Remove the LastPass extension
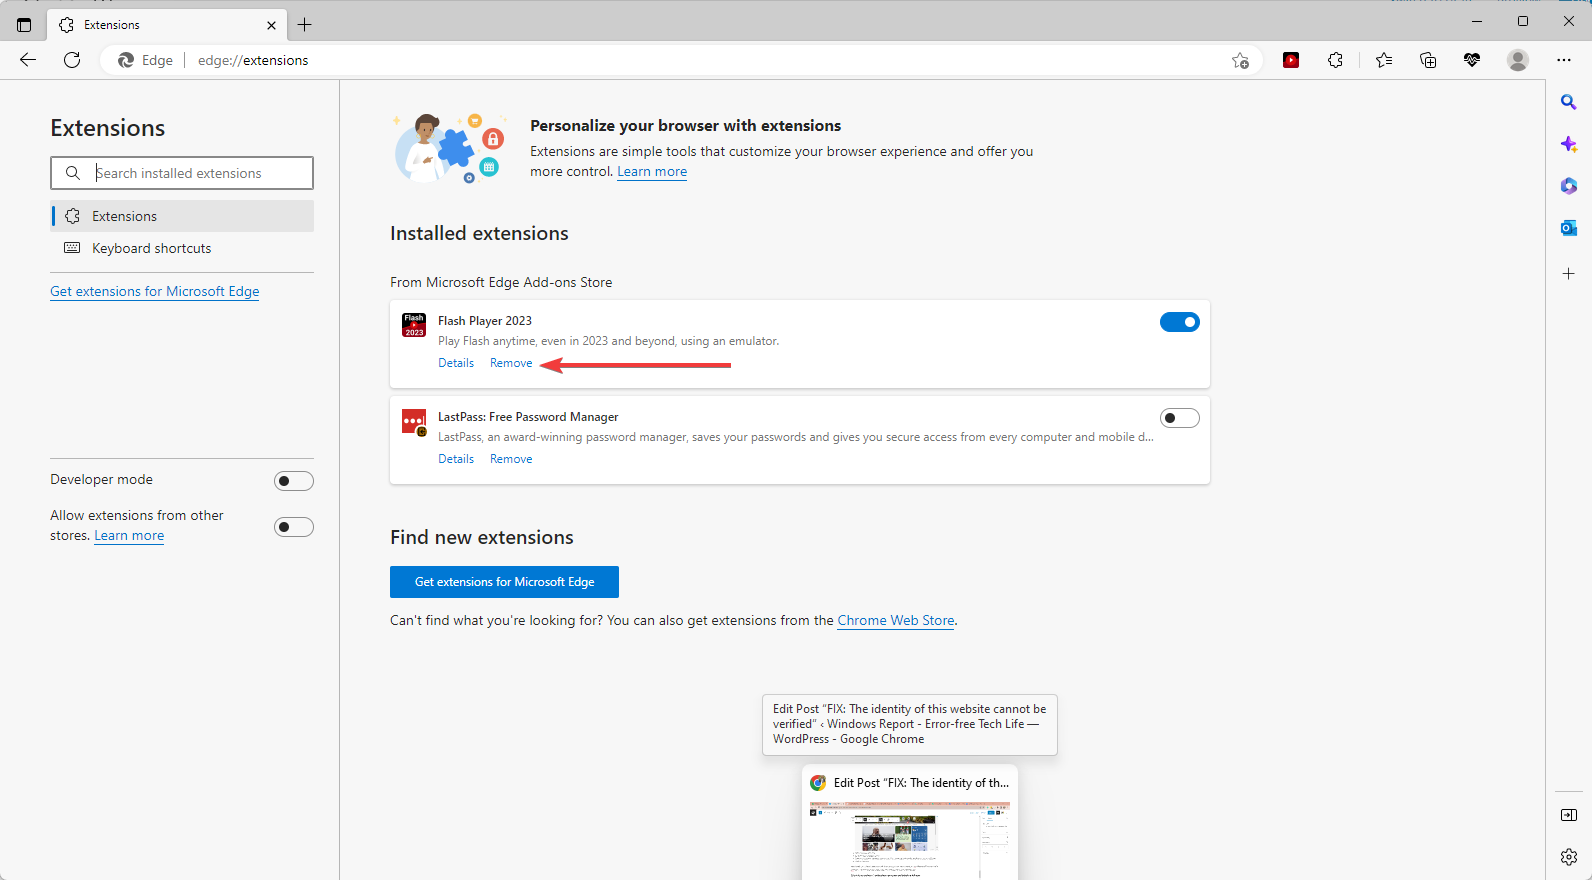This screenshot has width=1592, height=880. [511, 459]
